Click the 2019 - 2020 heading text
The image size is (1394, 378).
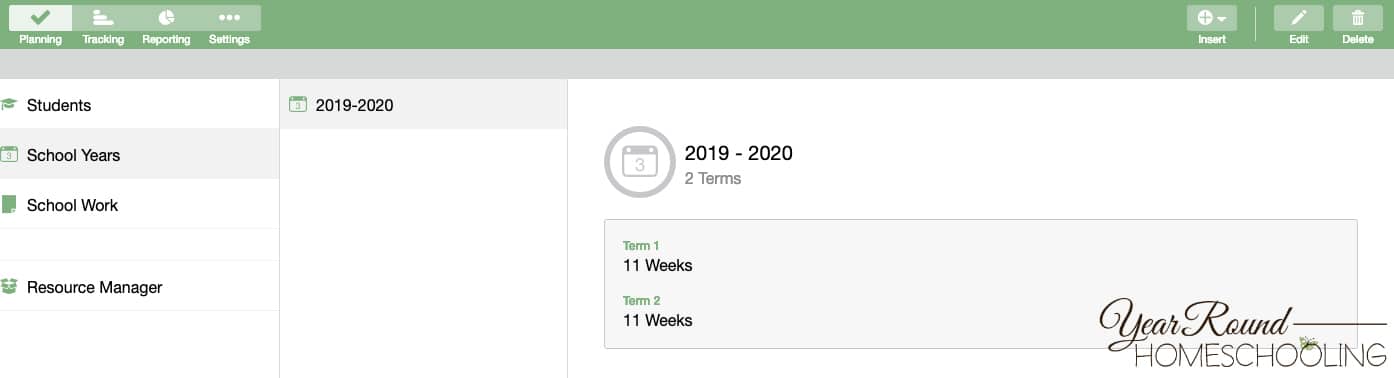pos(738,153)
